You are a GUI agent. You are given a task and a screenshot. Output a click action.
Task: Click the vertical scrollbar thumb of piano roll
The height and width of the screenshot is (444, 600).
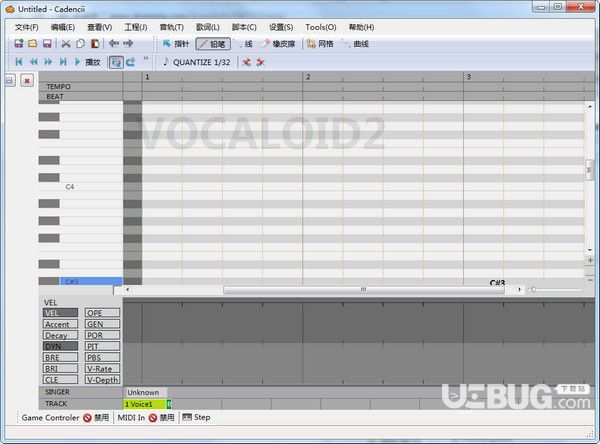click(x=590, y=170)
